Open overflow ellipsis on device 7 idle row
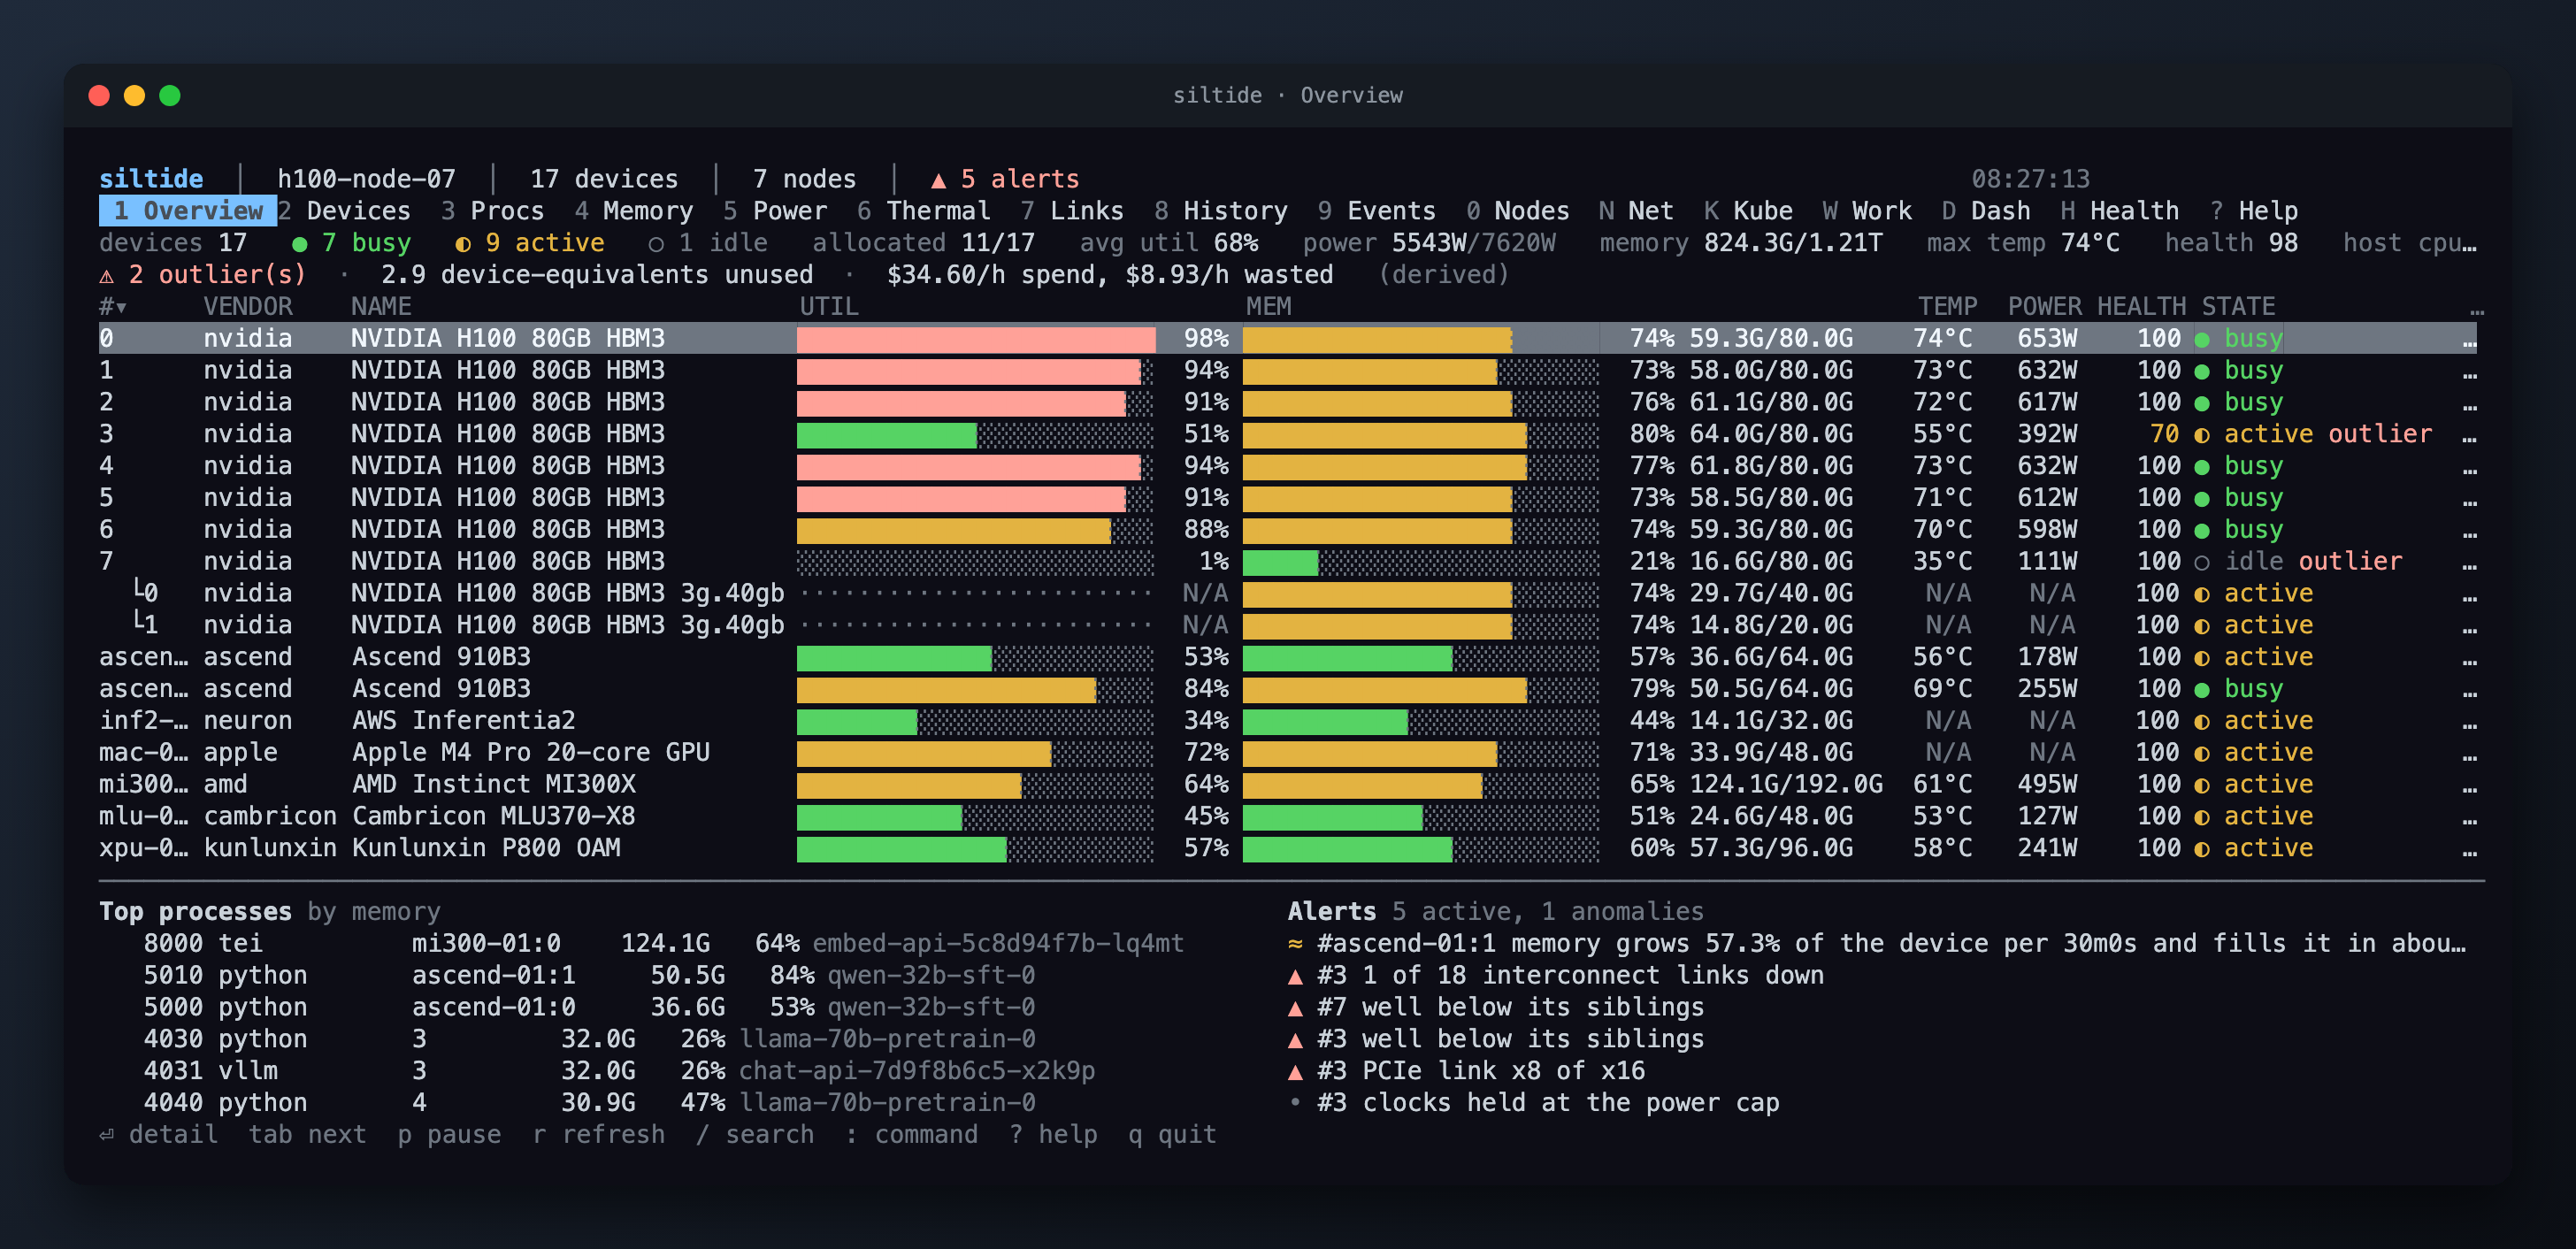2576x1249 pixels. (x=2470, y=565)
